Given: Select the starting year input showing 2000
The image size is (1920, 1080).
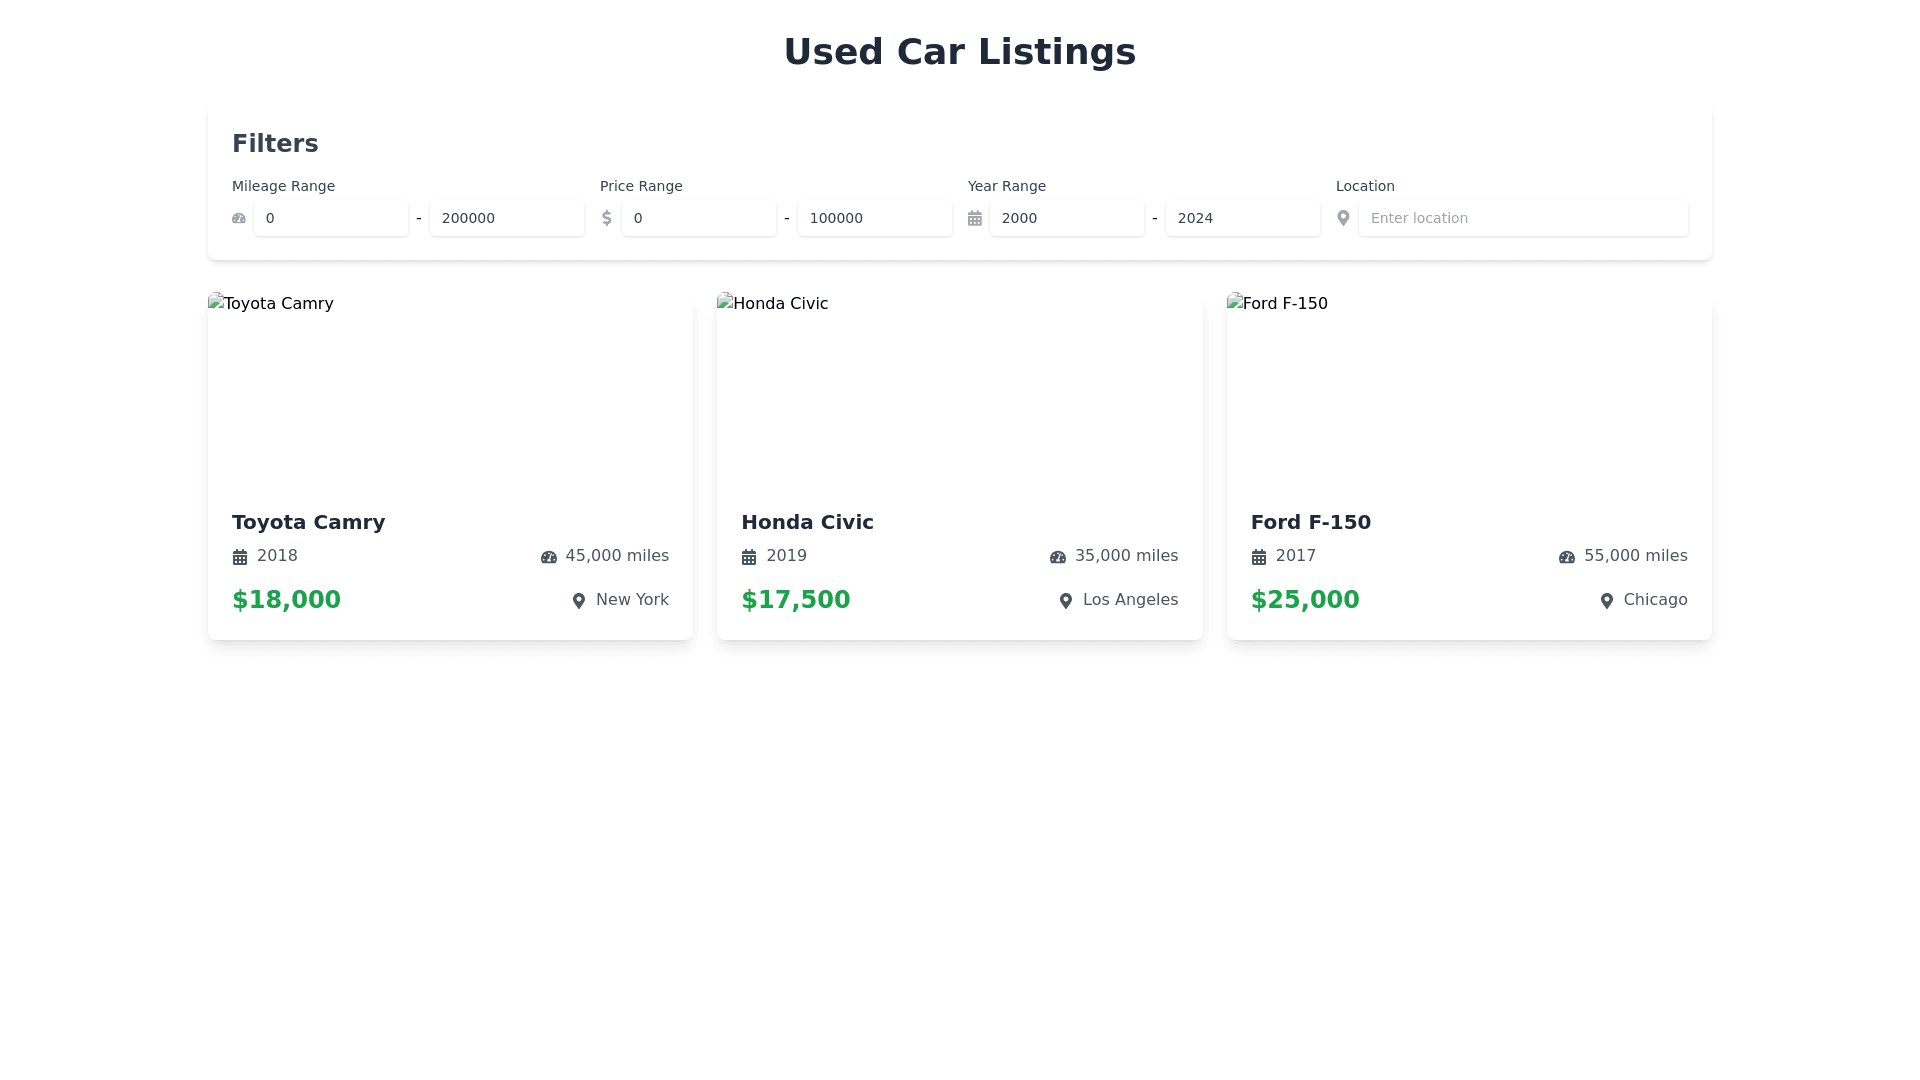Looking at the screenshot, I should 1066,217.
